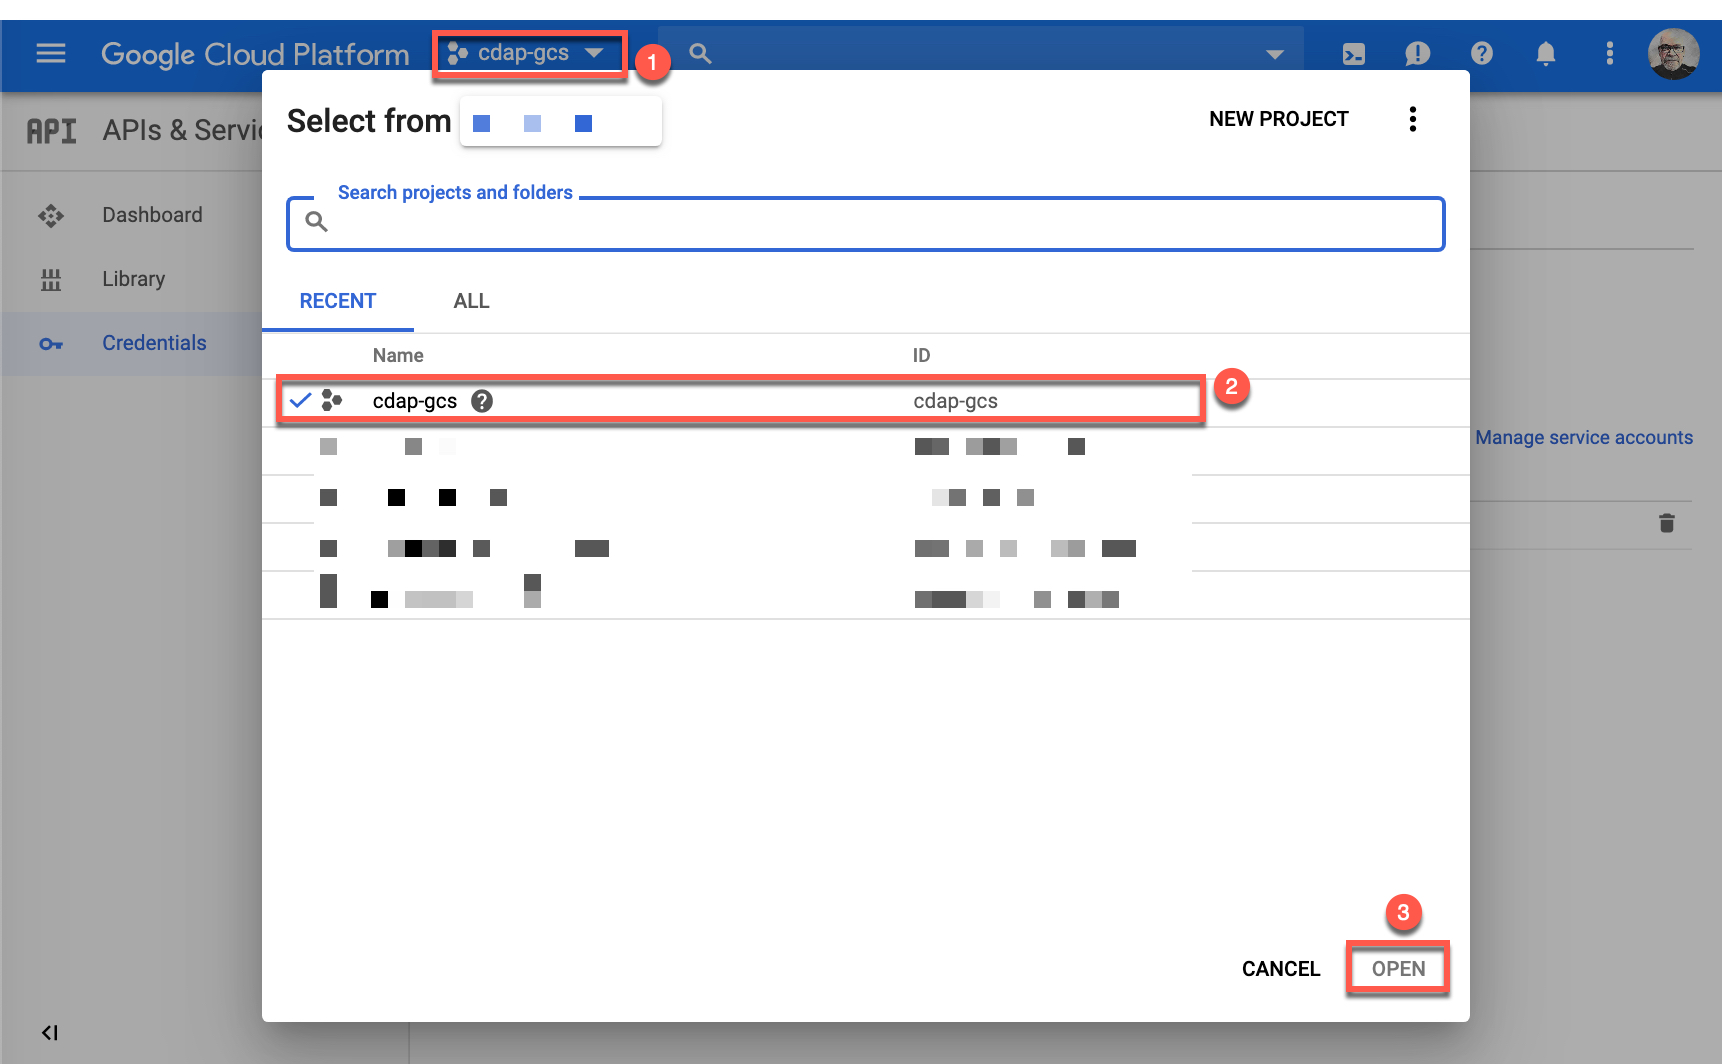This screenshot has width=1722, height=1064.
Task: View notifications via the bell icon
Action: tap(1545, 54)
